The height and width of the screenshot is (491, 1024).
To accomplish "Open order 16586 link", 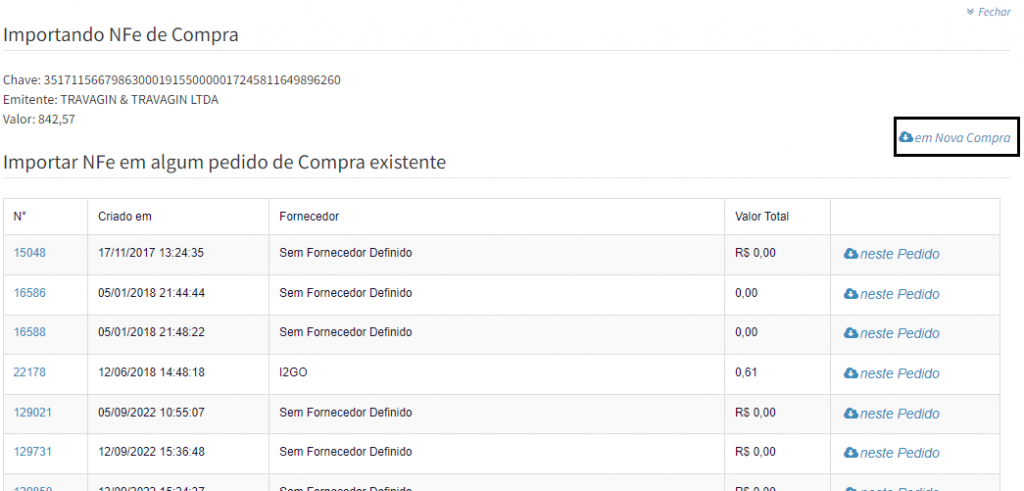I will pos(29,293).
